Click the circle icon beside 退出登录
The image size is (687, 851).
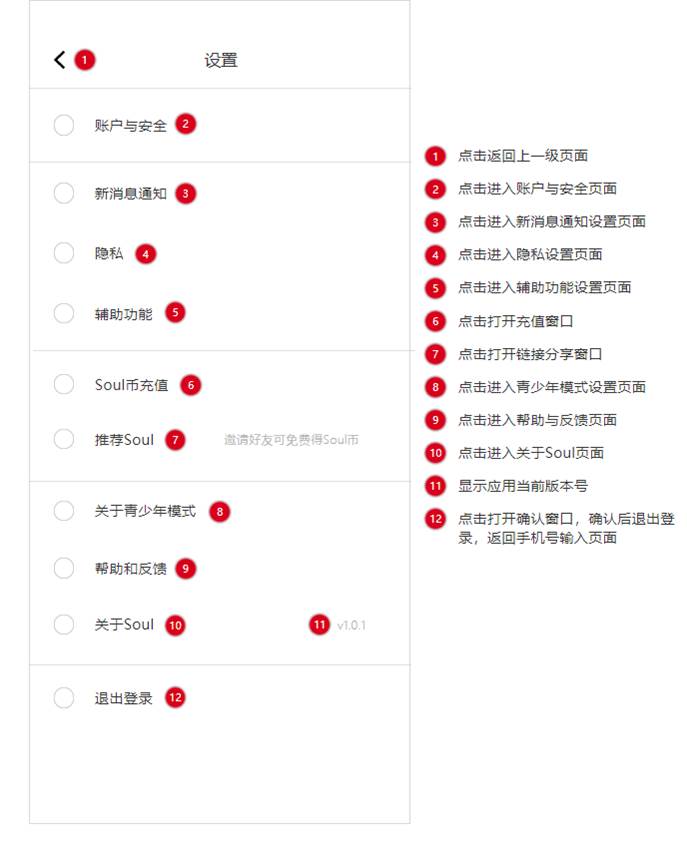(64, 698)
